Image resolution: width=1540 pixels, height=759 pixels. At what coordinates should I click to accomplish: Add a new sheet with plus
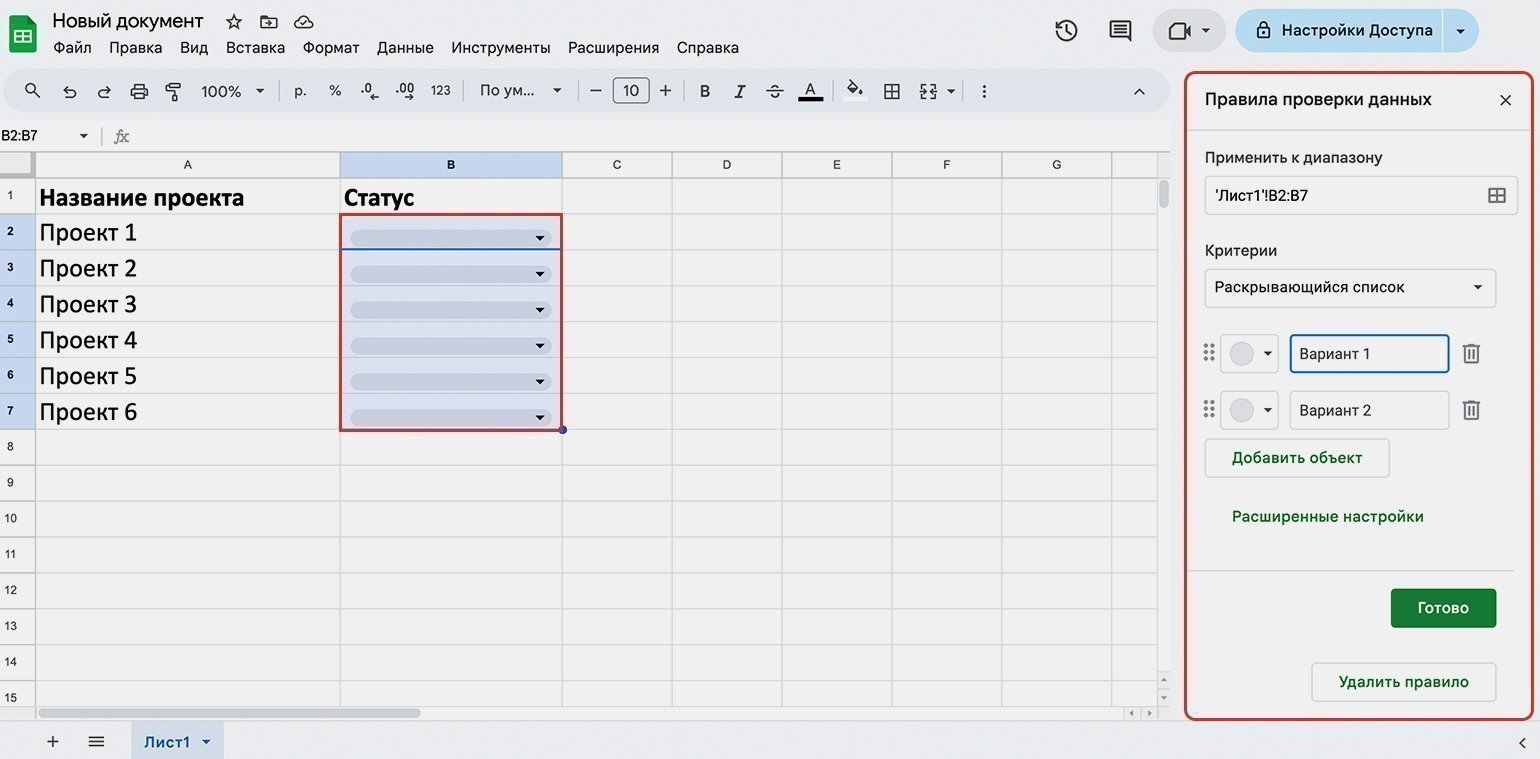53,741
